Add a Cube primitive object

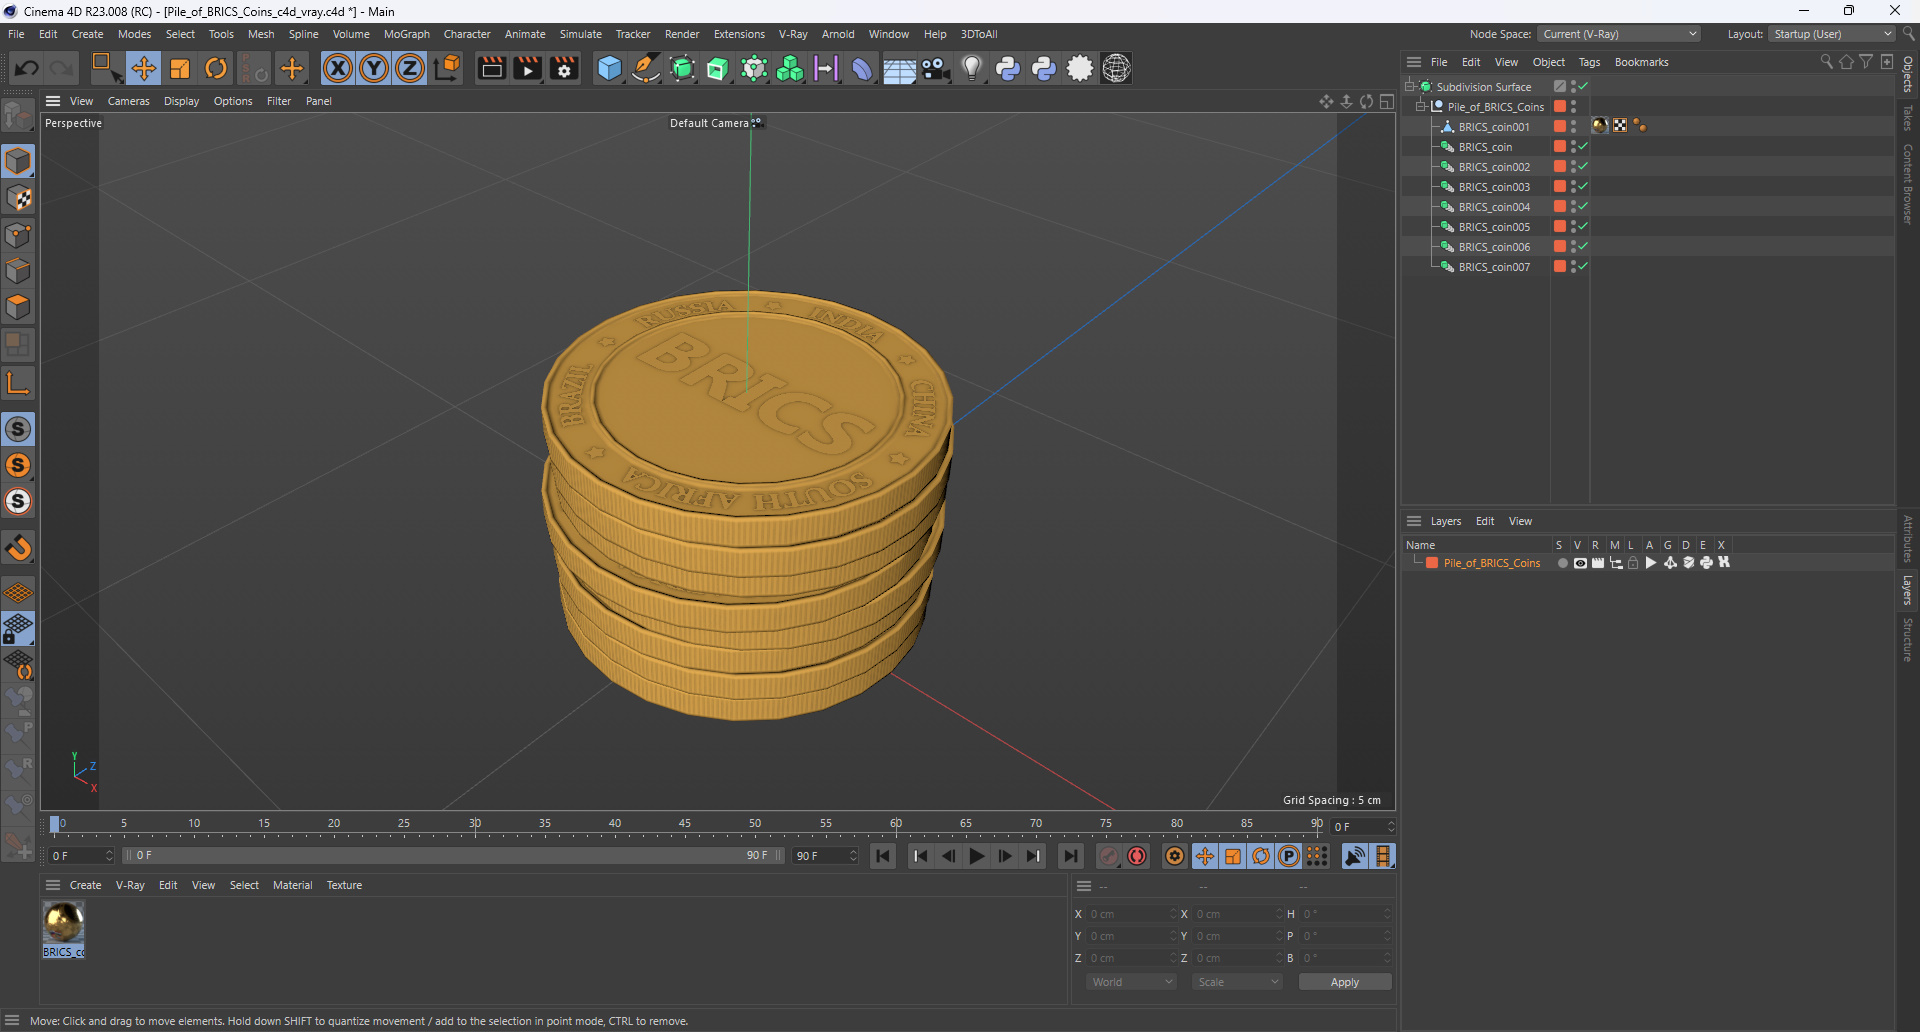point(609,68)
